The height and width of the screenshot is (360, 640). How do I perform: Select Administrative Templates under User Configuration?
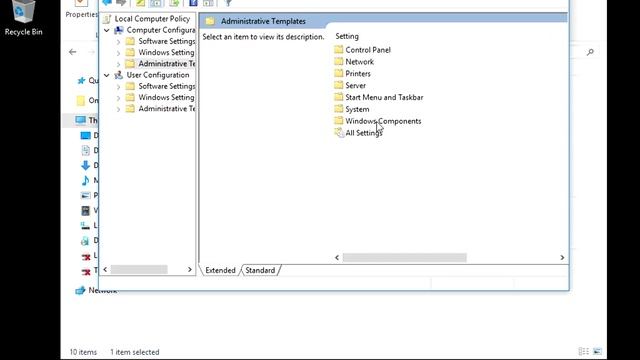coord(167,109)
